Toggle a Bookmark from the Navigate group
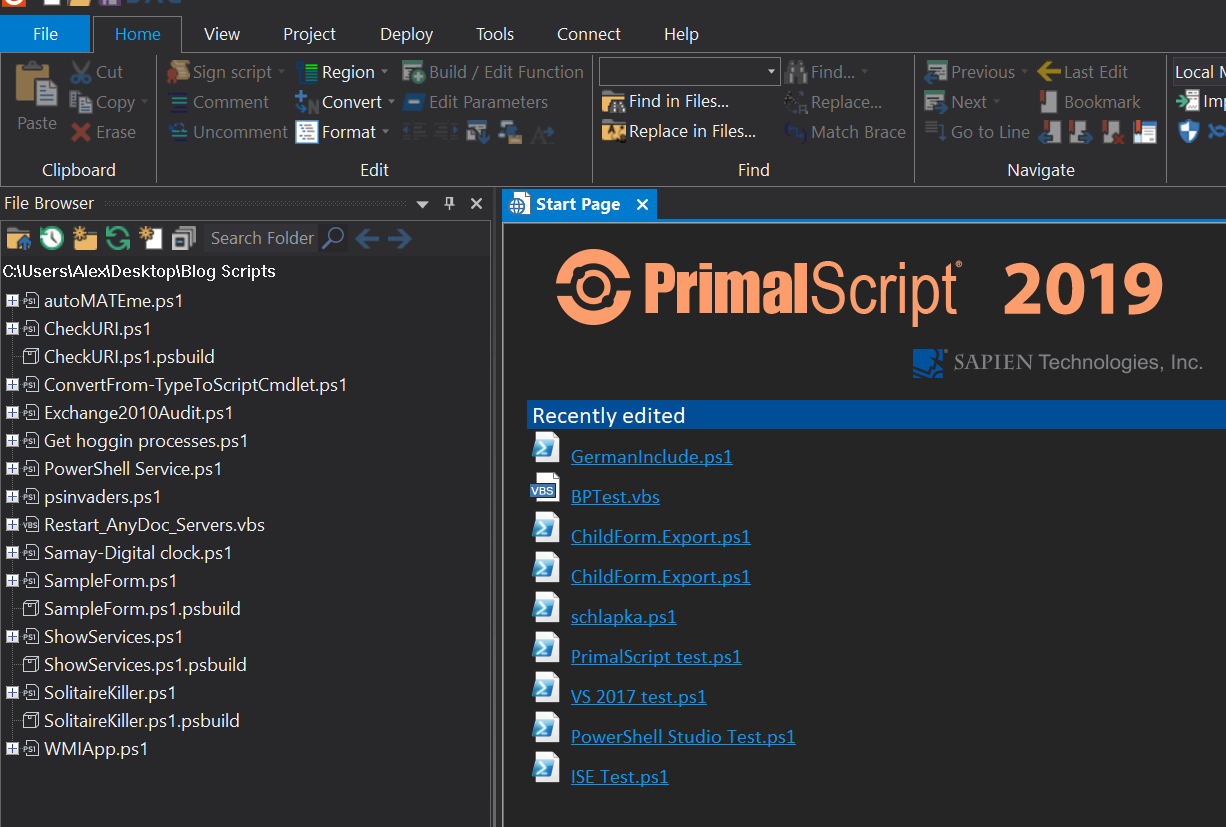Screen dimensions: 1226x827 click(x=1090, y=102)
